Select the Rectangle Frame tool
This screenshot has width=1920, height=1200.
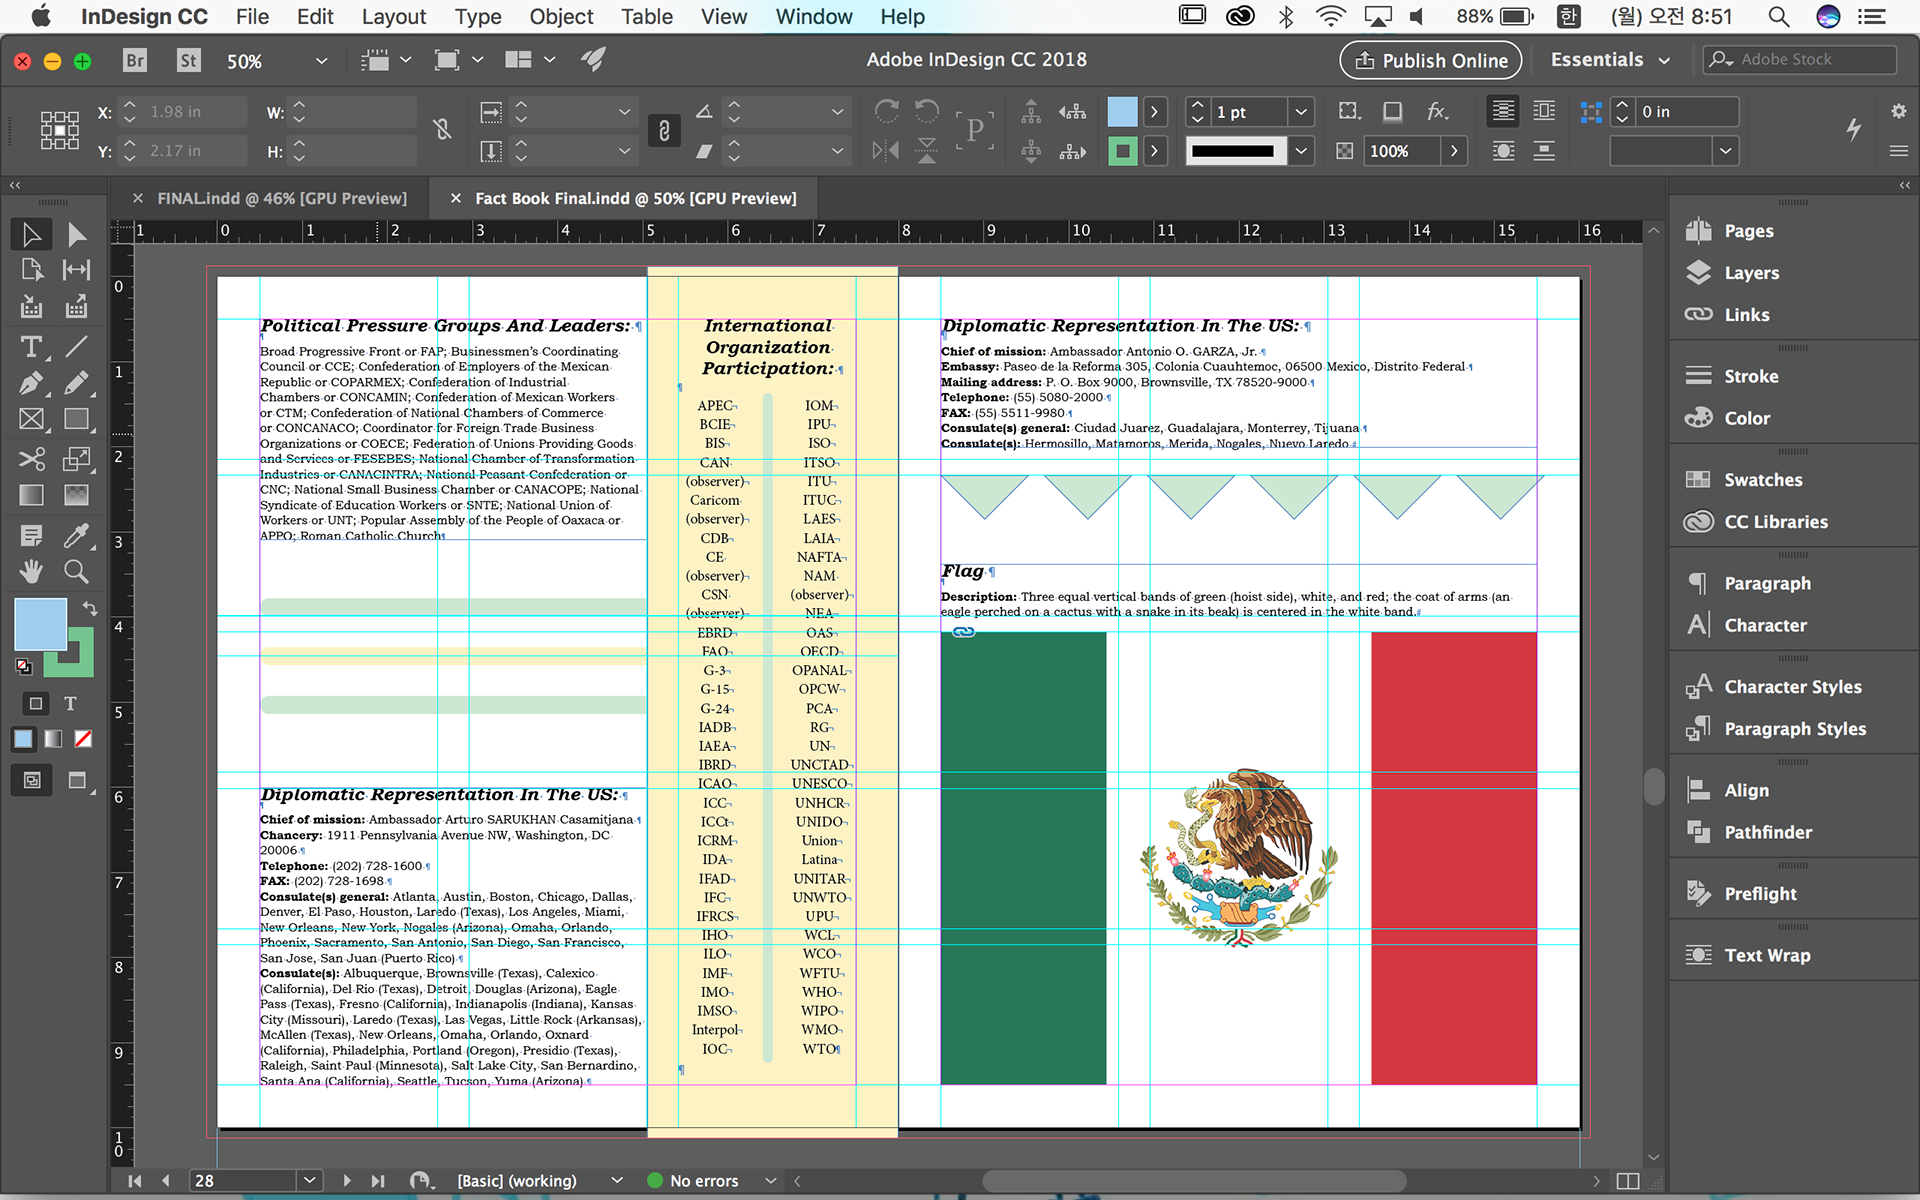pos(31,419)
